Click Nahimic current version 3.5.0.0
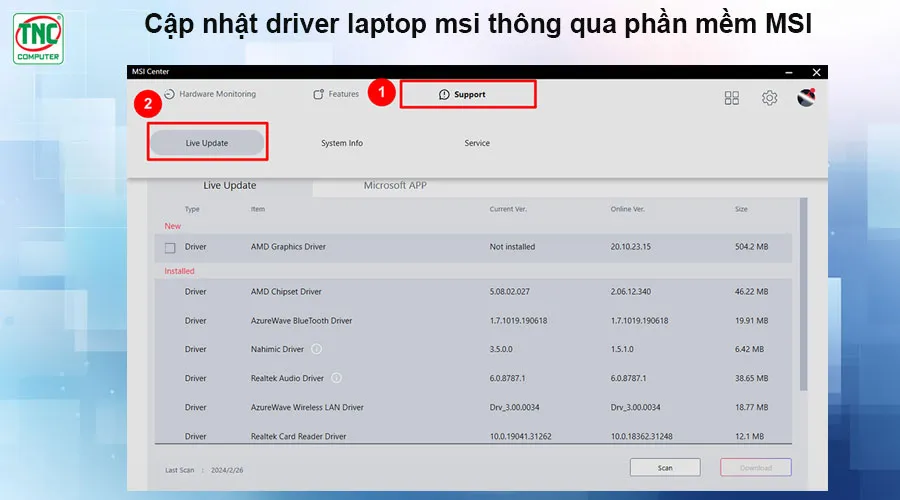Image resolution: width=900 pixels, height=500 pixels. [501, 349]
